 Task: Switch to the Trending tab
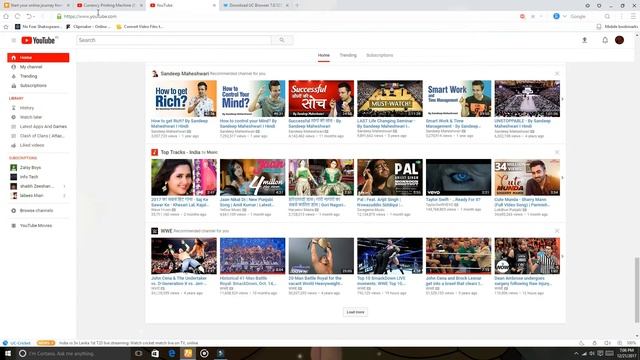[x=348, y=55]
